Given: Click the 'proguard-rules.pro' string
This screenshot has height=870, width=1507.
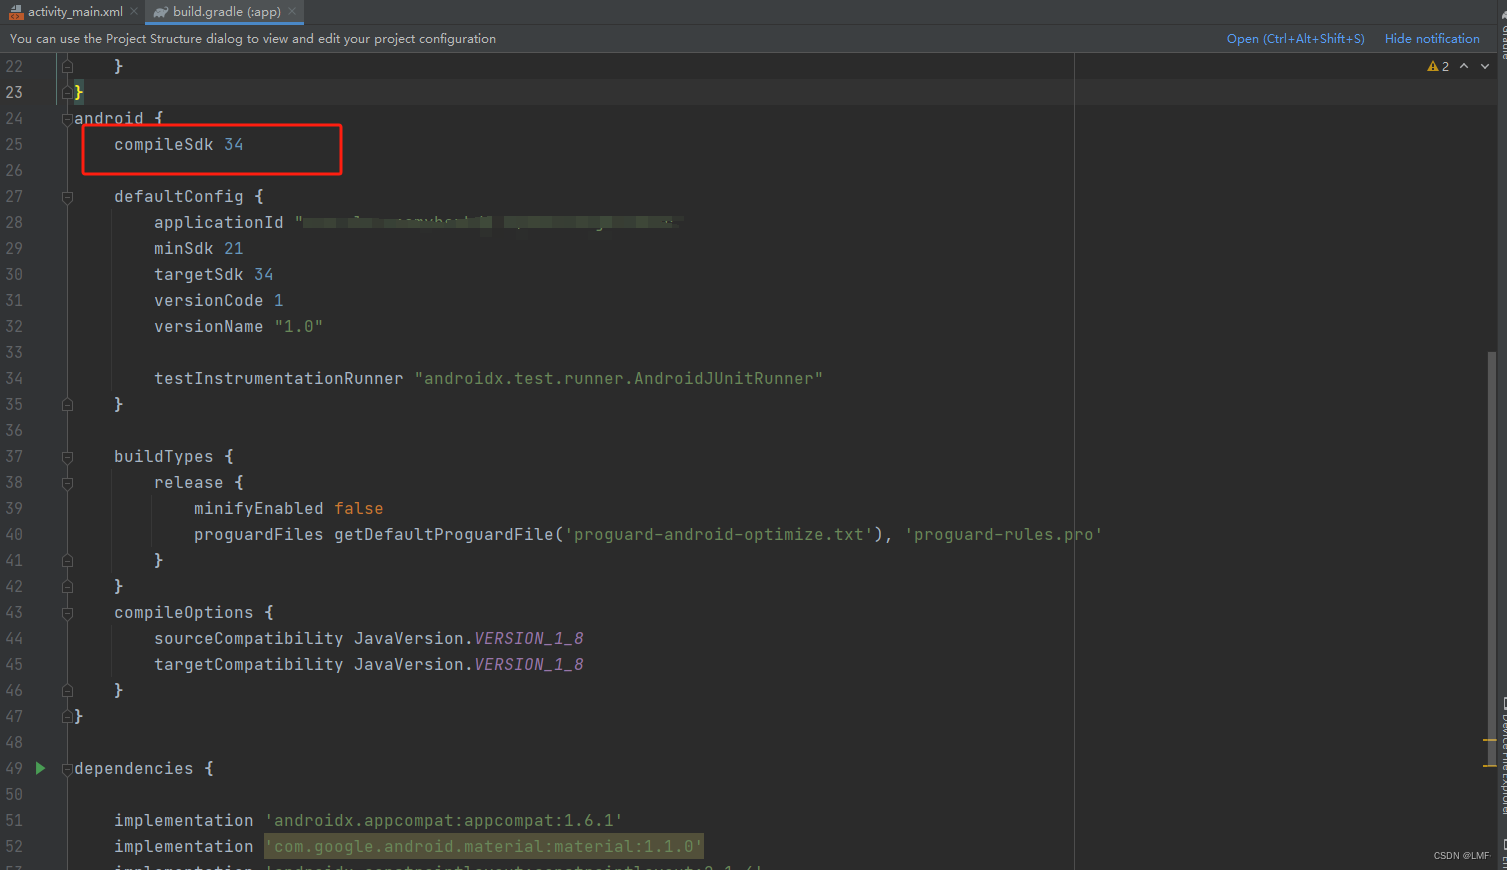Looking at the screenshot, I should click(1003, 534).
